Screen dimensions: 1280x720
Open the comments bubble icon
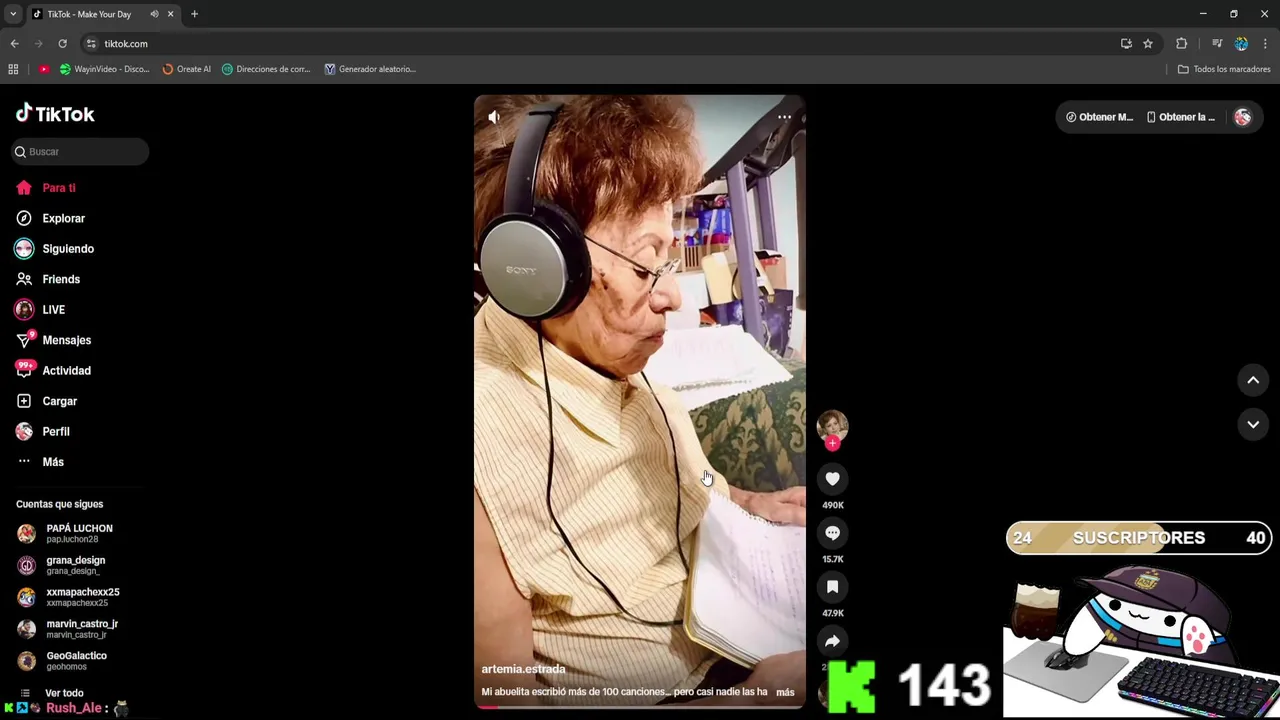[832, 533]
